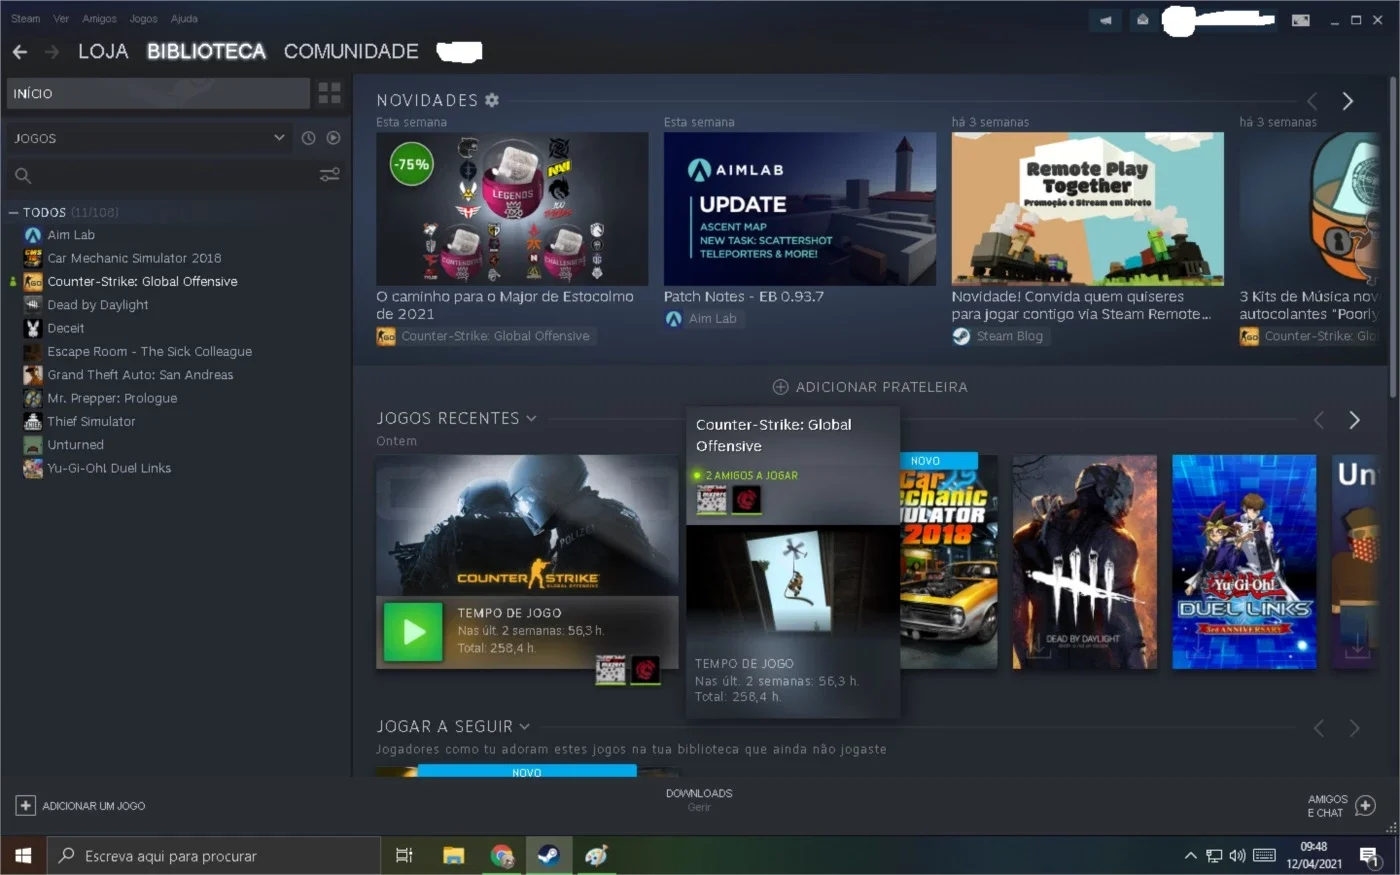
Task: Open the Steam menu
Action: pyautogui.click(x=25, y=19)
